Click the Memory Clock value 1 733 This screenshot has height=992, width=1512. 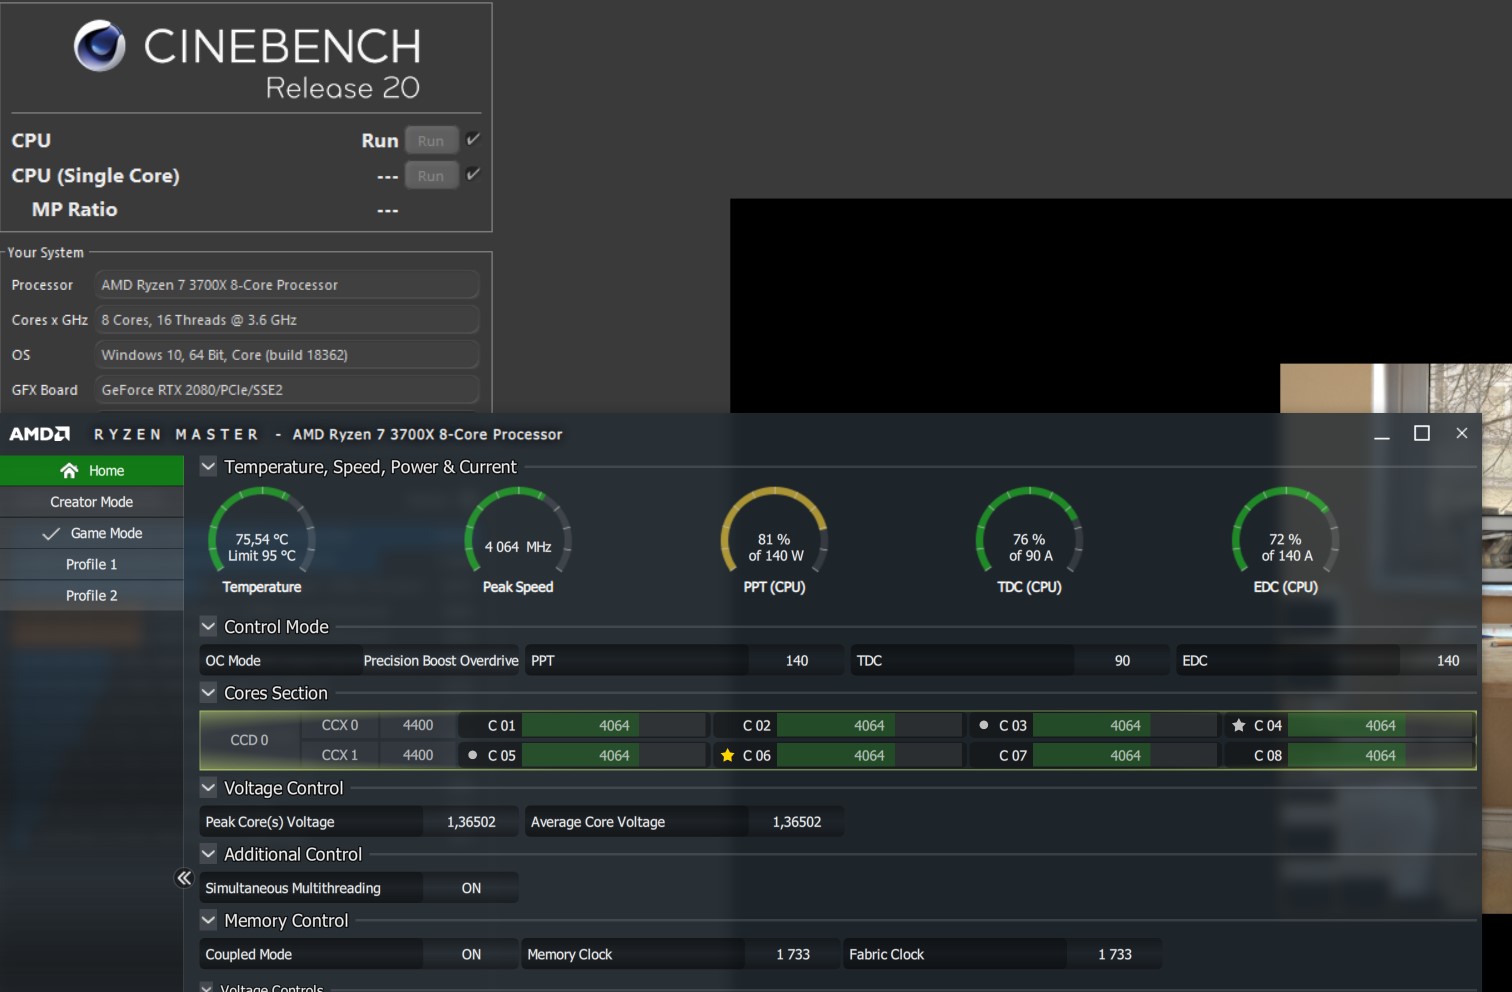point(792,954)
